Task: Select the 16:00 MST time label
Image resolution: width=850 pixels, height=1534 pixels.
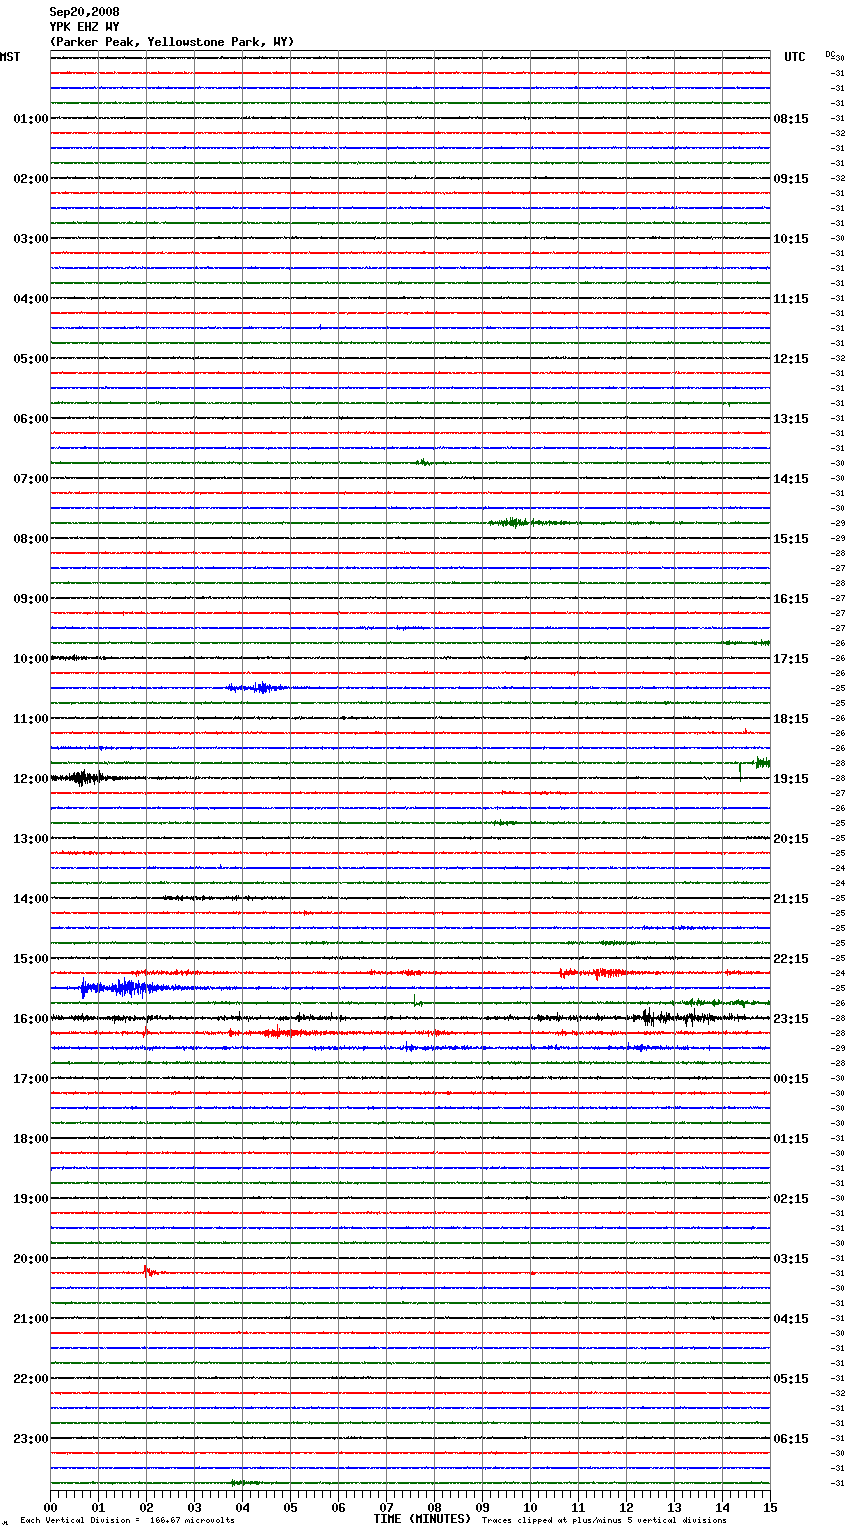Action: [x=30, y=1019]
